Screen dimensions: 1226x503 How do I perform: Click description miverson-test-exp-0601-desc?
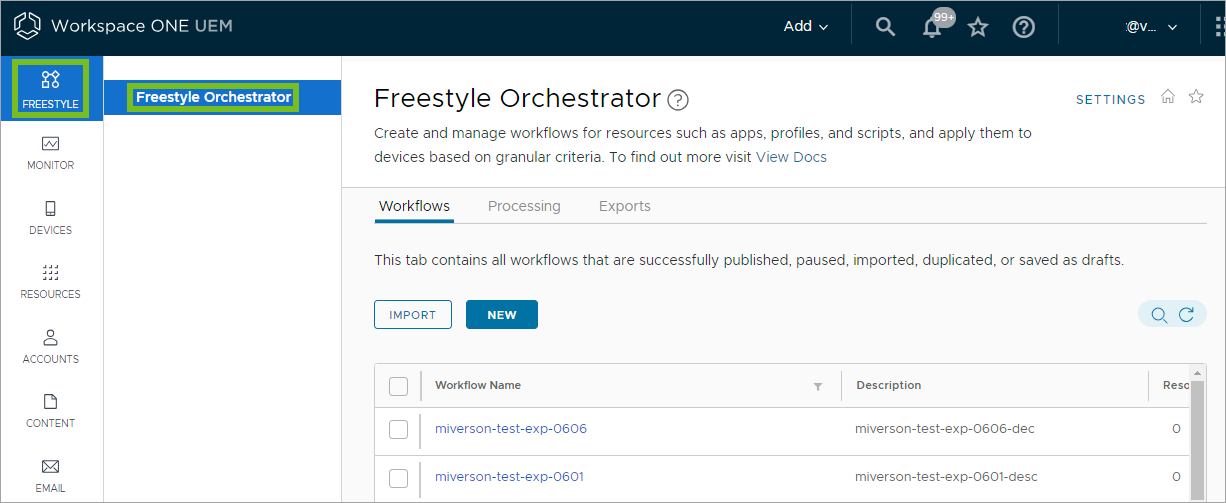[947, 477]
